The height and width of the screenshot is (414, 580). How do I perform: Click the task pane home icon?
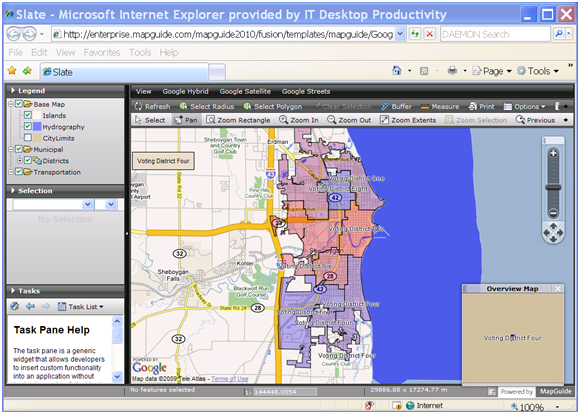pyautogui.click(x=14, y=306)
